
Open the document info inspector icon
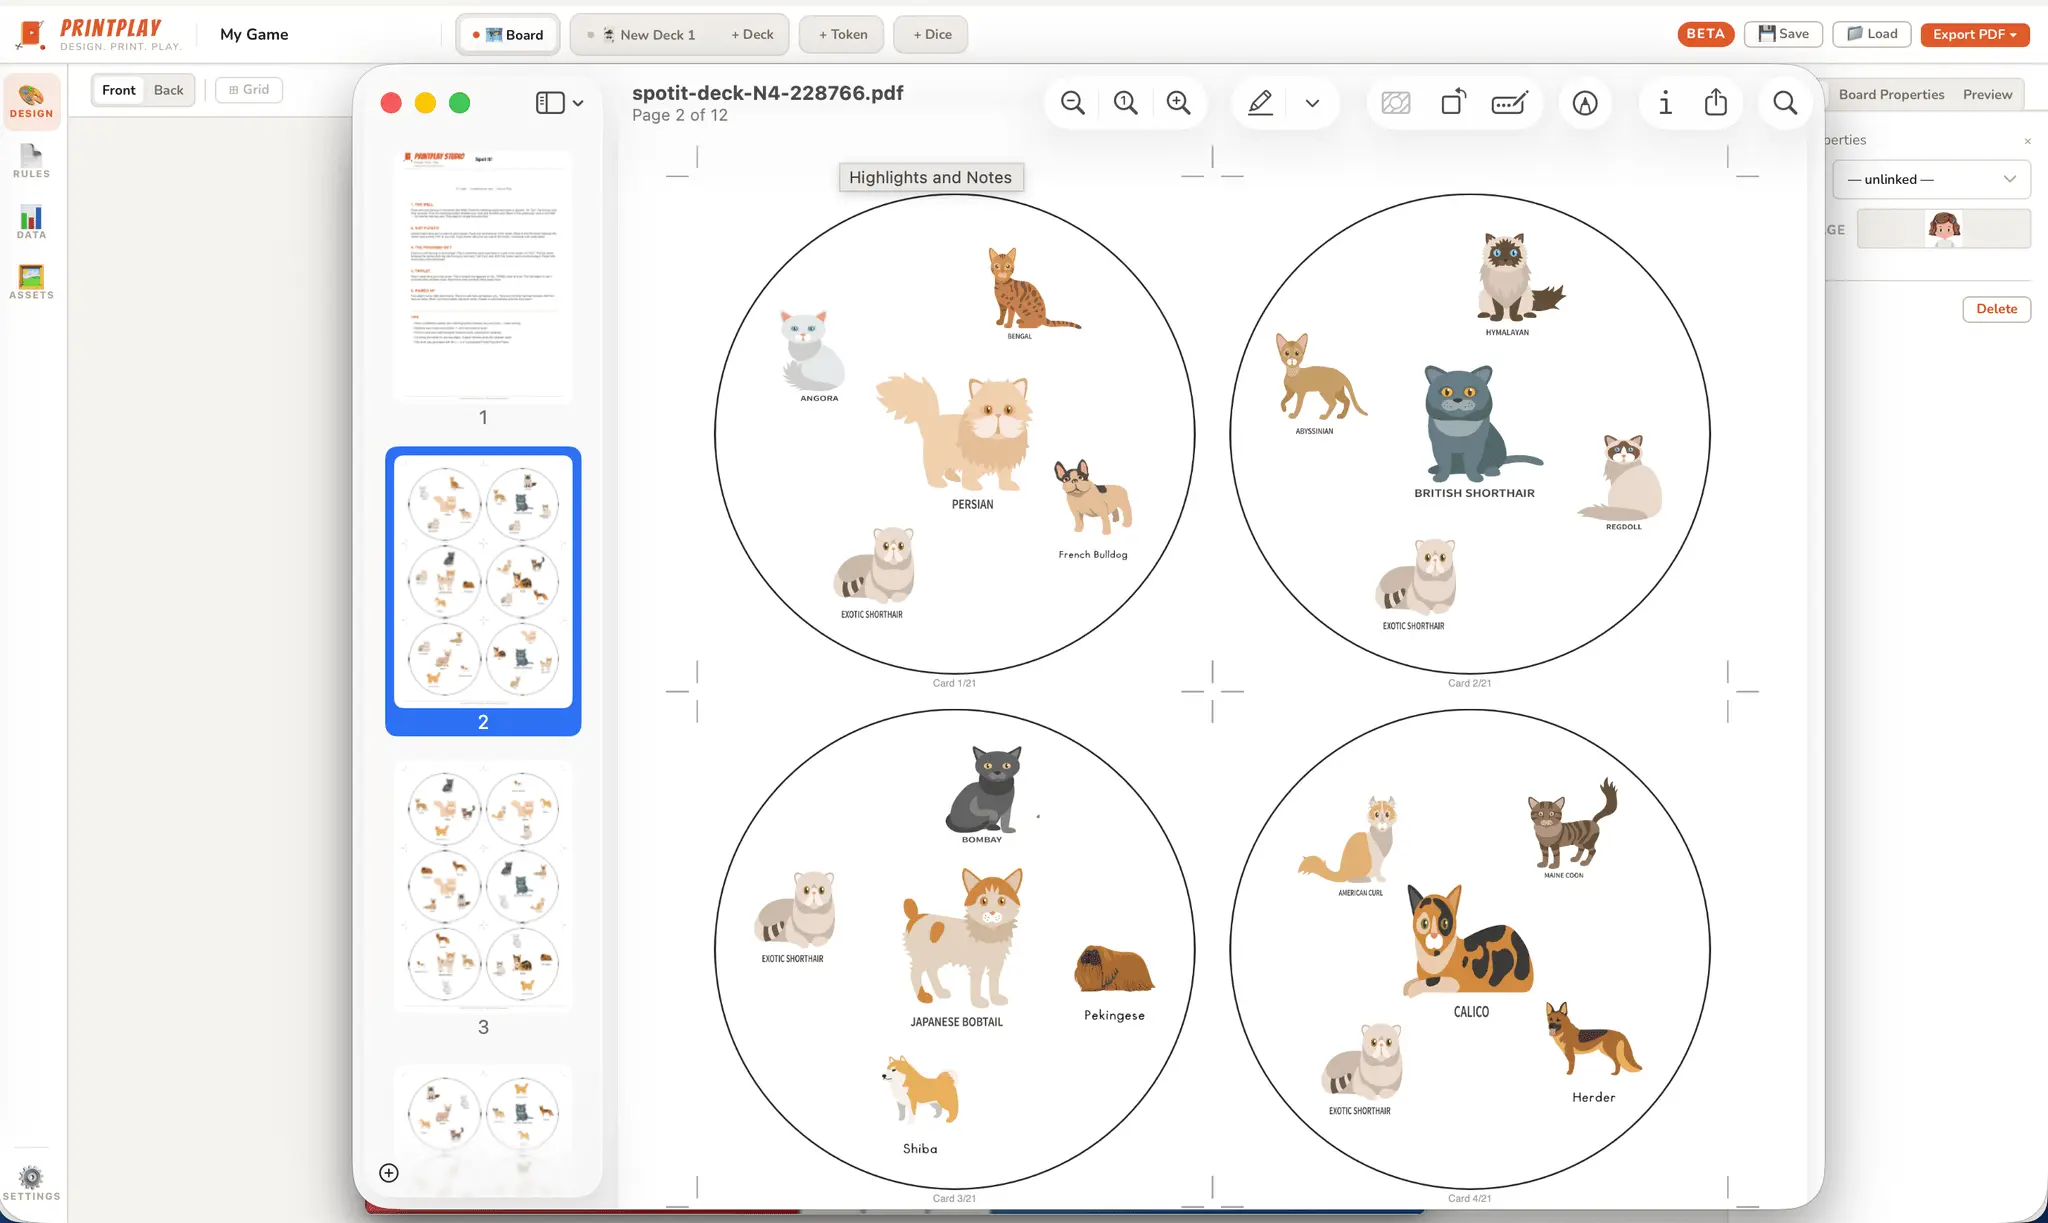1665,103
